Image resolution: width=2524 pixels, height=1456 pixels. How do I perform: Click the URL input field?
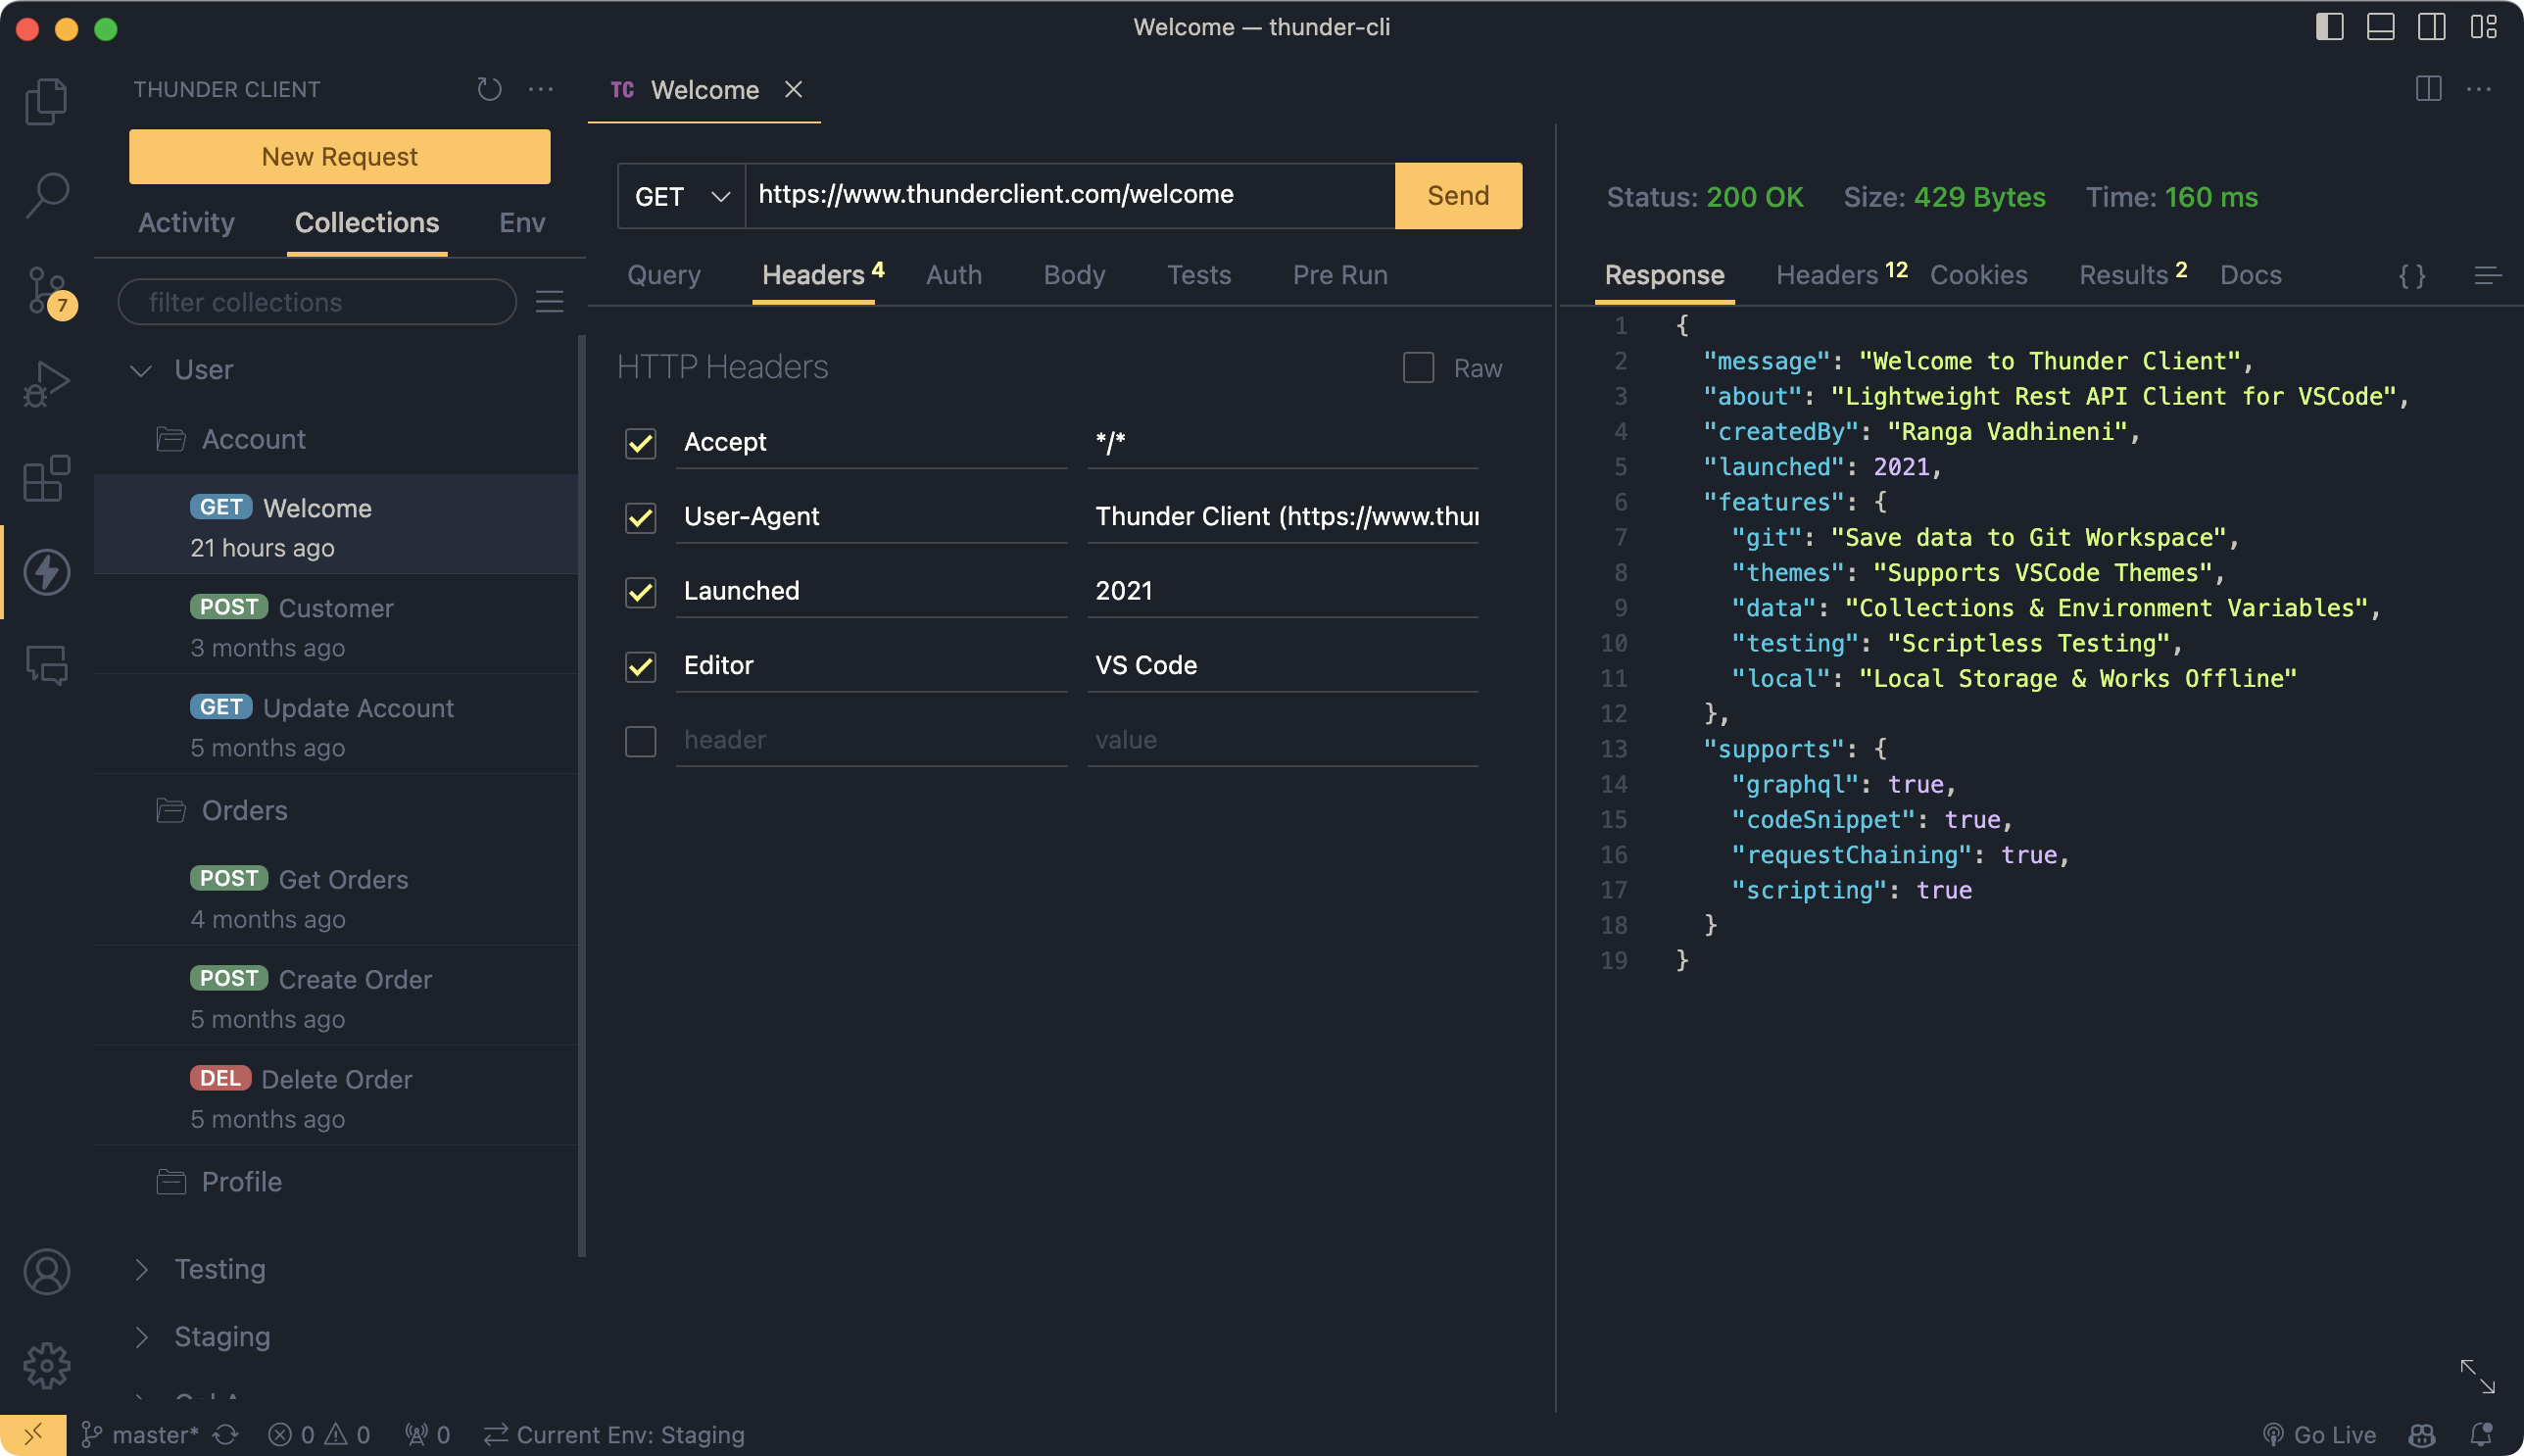1070,194
